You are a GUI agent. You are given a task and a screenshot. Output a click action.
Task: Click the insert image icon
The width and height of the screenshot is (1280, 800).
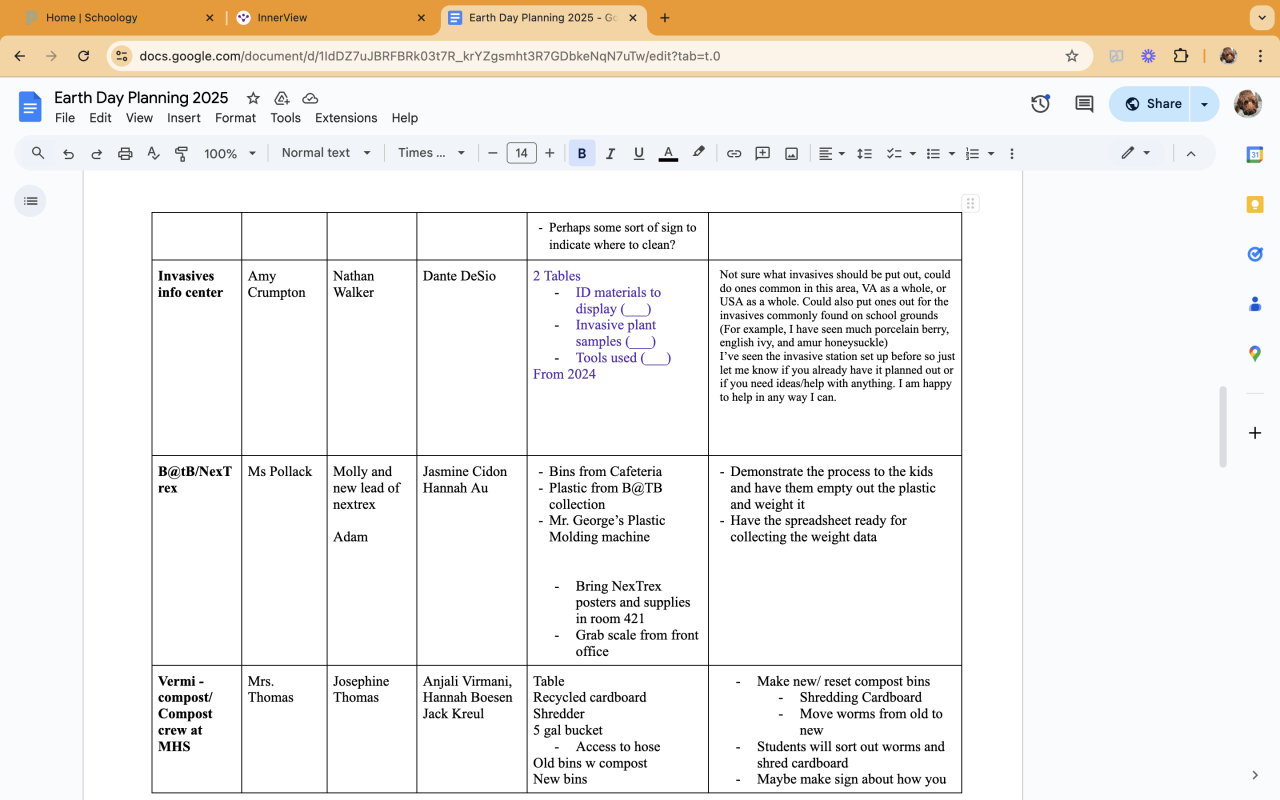pyautogui.click(x=791, y=153)
